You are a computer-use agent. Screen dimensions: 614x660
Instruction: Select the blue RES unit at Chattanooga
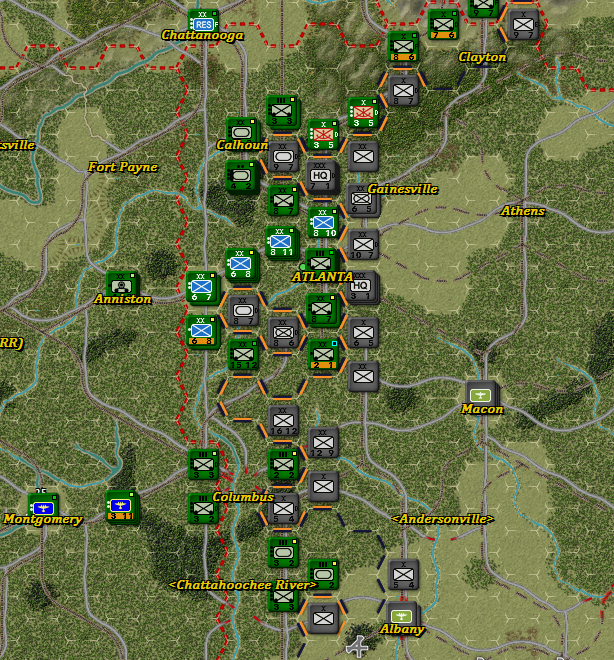coord(203,21)
